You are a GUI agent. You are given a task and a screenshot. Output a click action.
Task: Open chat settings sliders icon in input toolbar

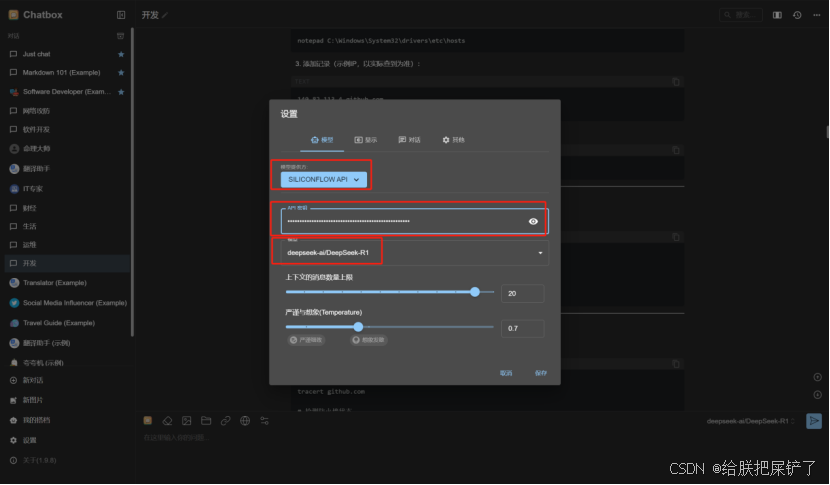(264, 421)
